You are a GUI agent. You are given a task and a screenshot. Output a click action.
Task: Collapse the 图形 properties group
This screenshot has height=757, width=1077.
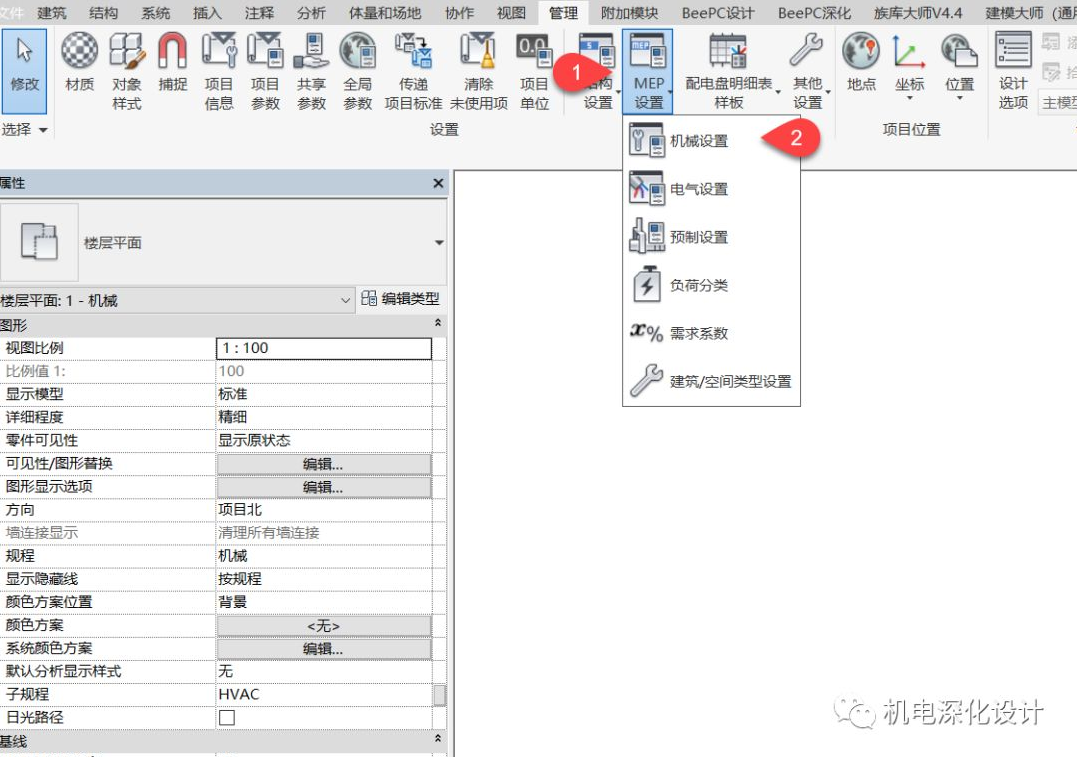[x=438, y=324]
